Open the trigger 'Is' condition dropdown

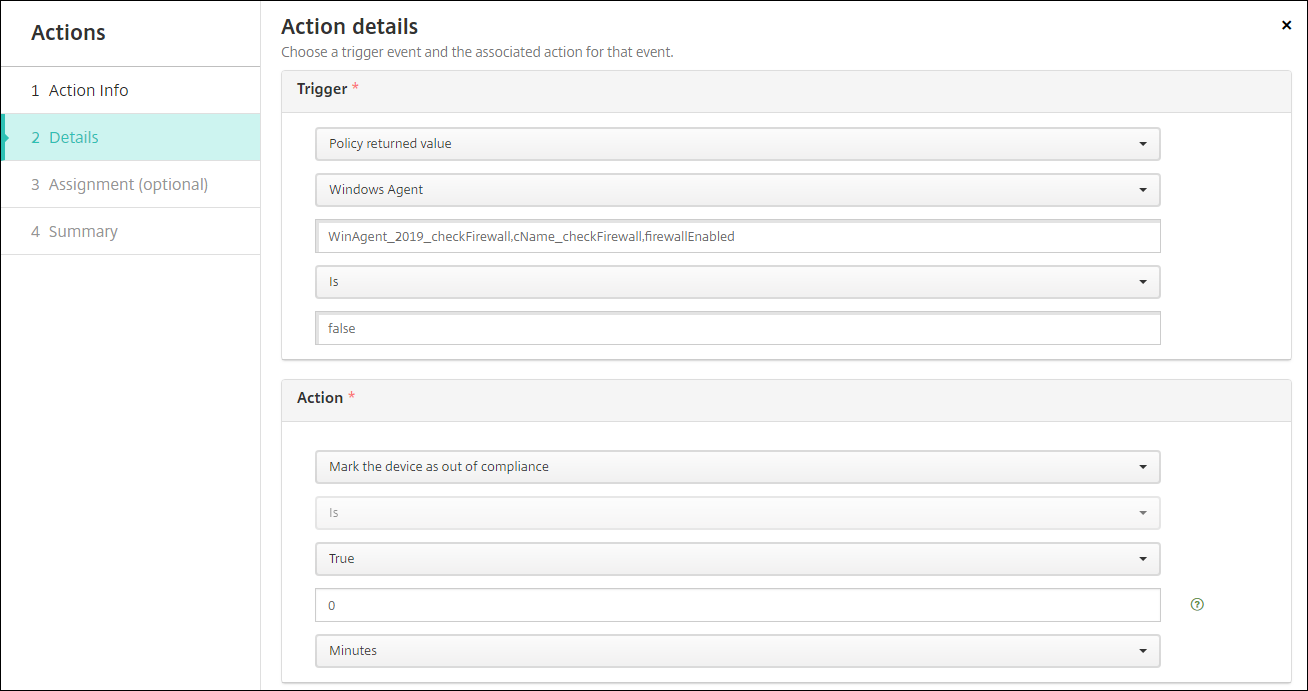[737, 282]
